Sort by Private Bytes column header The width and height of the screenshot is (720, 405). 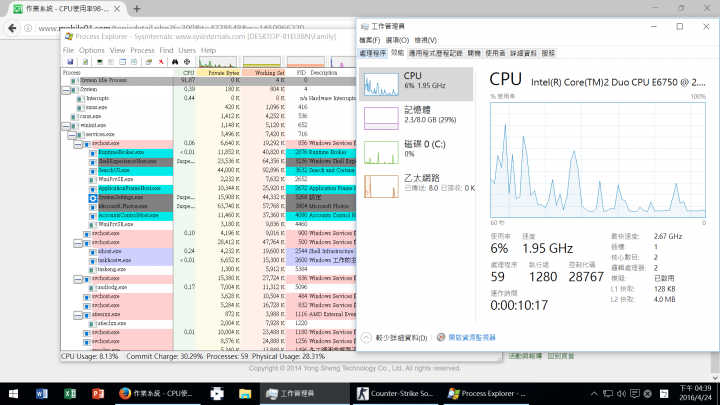coord(219,73)
